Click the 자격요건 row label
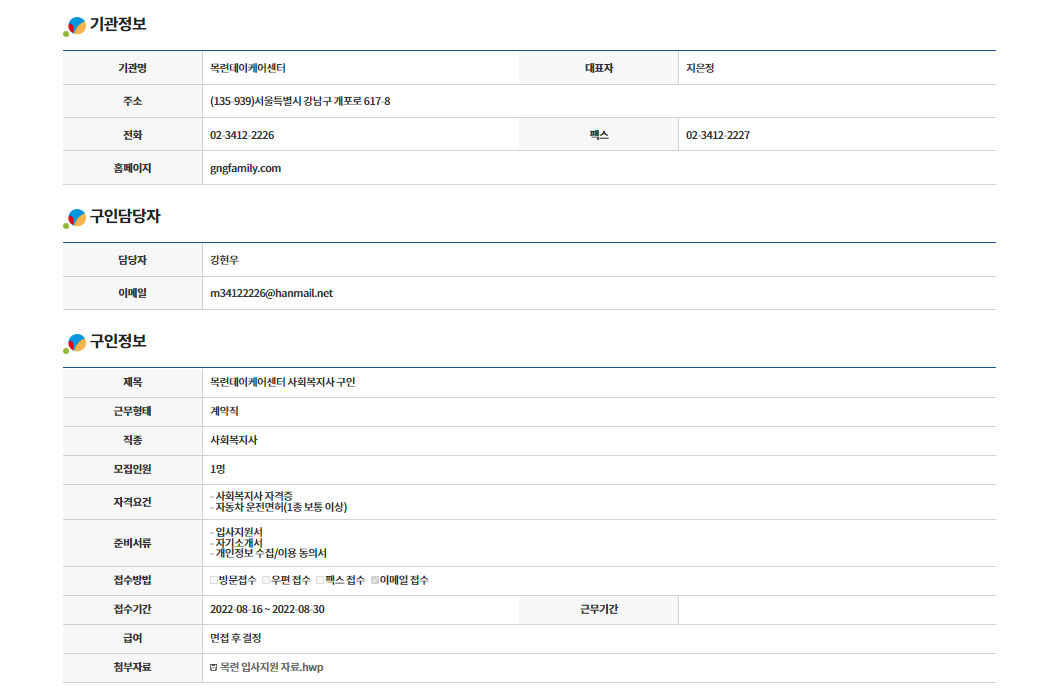Image resolution: width=1046 pixels, height=690 pixels. 132,502
